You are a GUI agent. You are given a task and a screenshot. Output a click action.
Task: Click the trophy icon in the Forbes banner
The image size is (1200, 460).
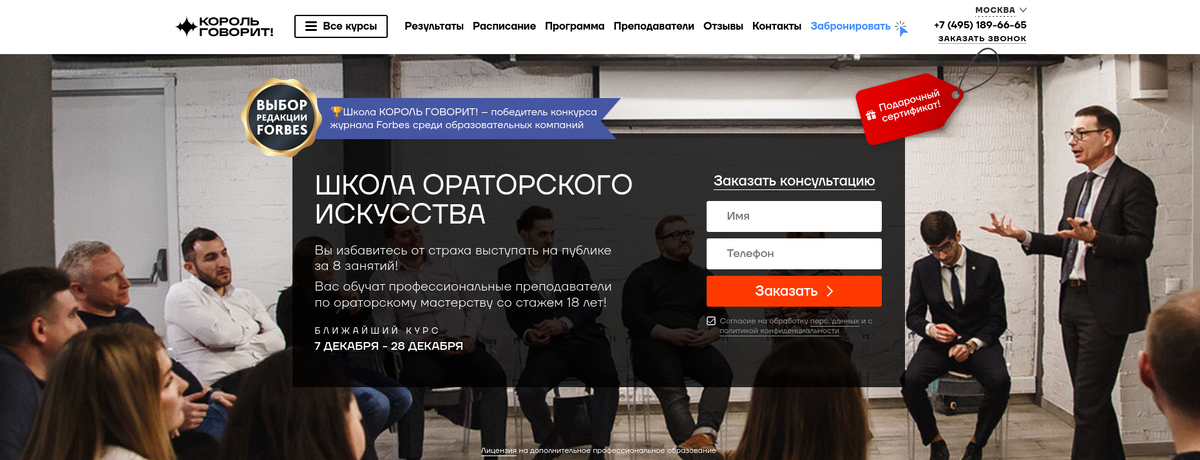point(336,111)
